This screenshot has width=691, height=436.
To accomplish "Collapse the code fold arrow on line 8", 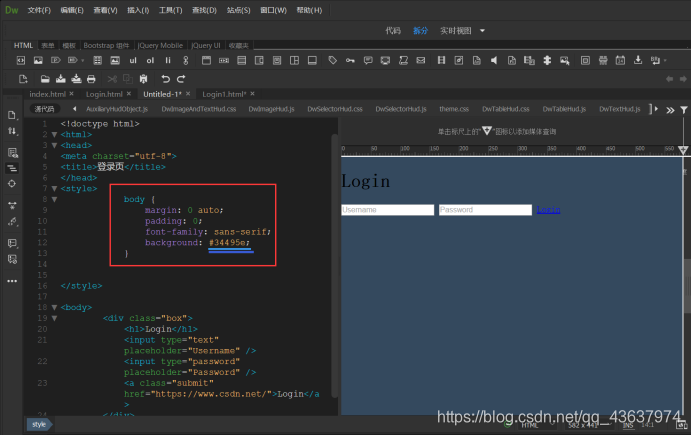I will pyautogui.click(x=54, y=199).
